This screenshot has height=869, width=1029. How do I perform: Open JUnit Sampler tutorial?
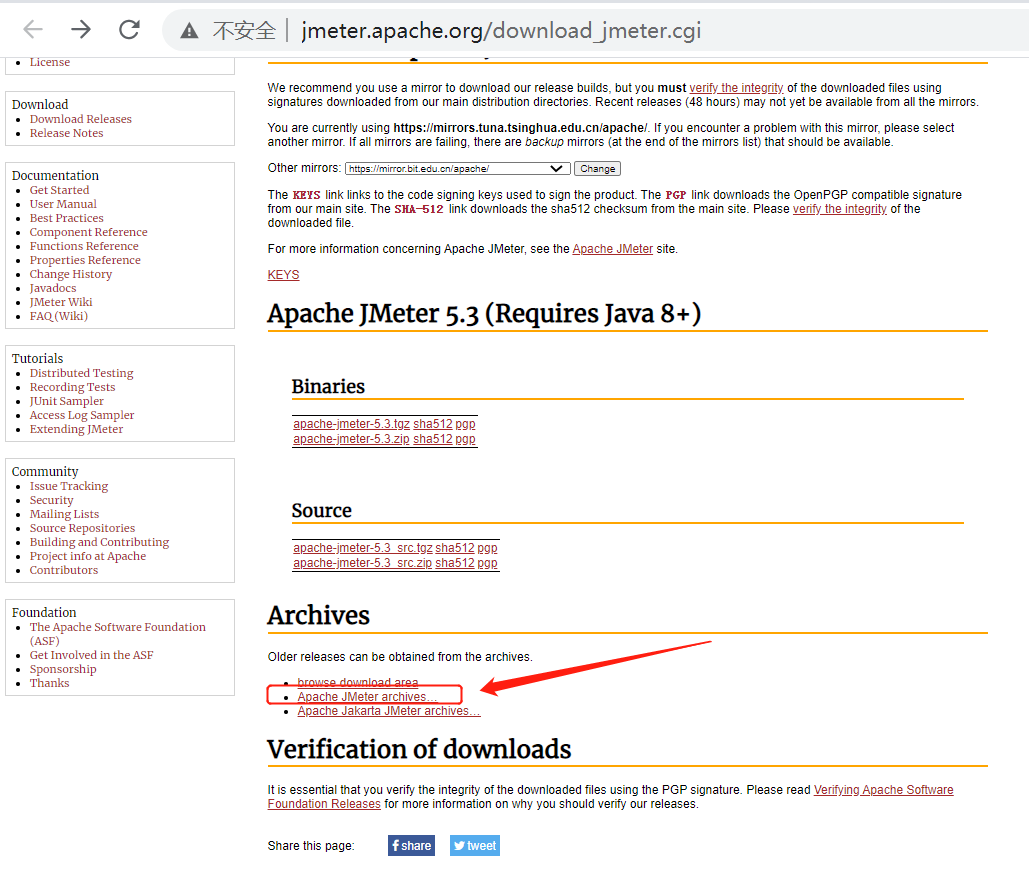point(66,401)
